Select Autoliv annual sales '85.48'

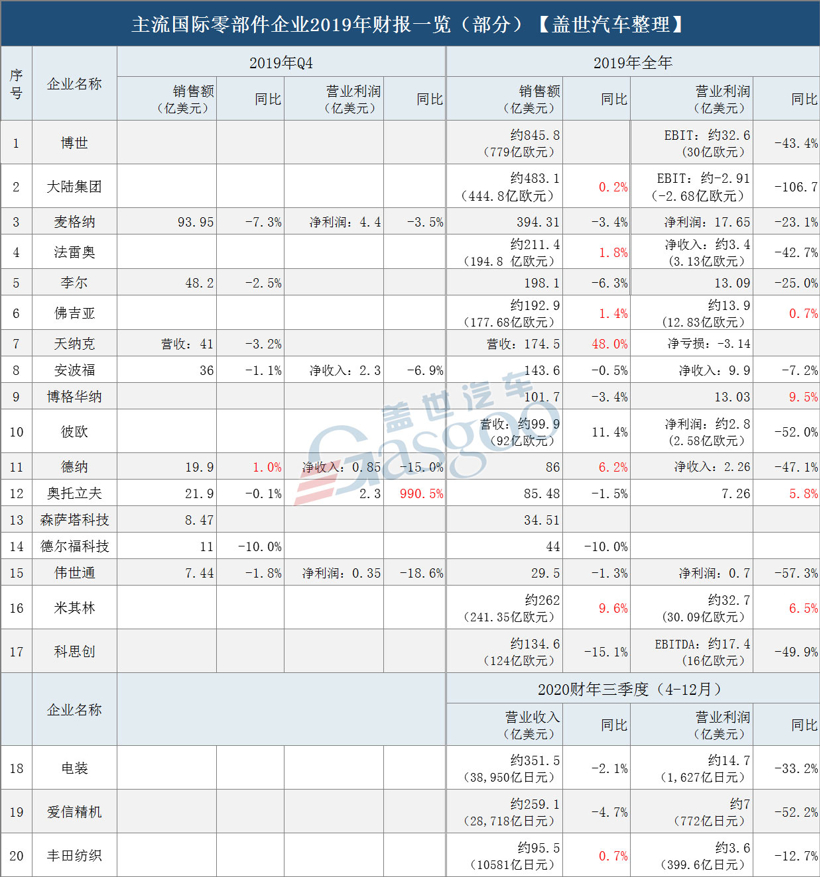pyautogui.click(x=542, y=494)
